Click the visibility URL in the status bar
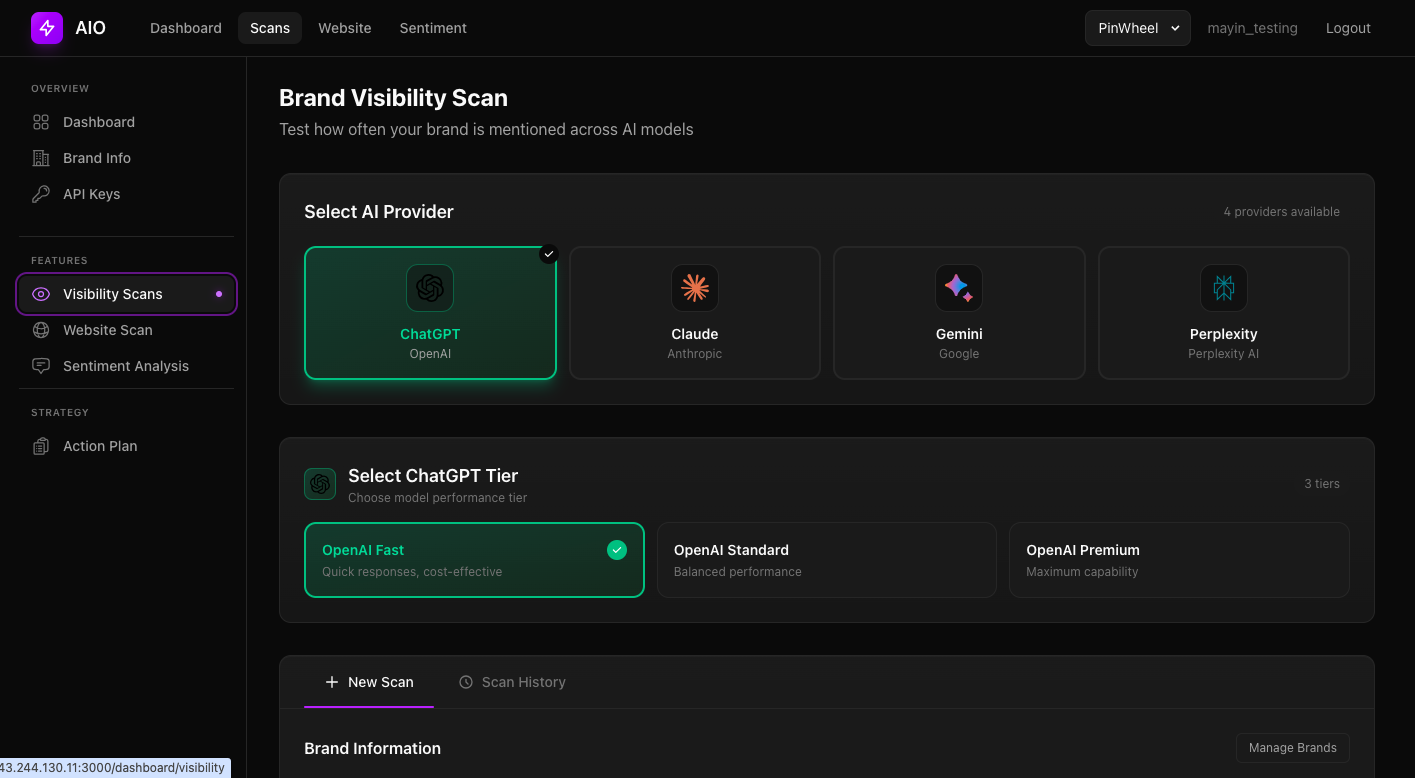The height and width of the screenshot is (778, 1415). tap(114, 767)
